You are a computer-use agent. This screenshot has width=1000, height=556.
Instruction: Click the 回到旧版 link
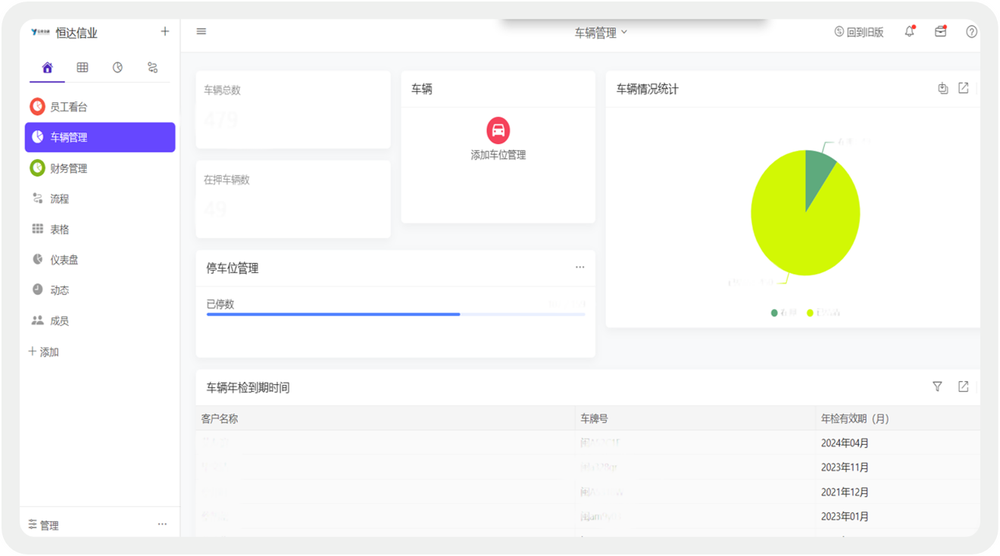click(x=858, y=32)
